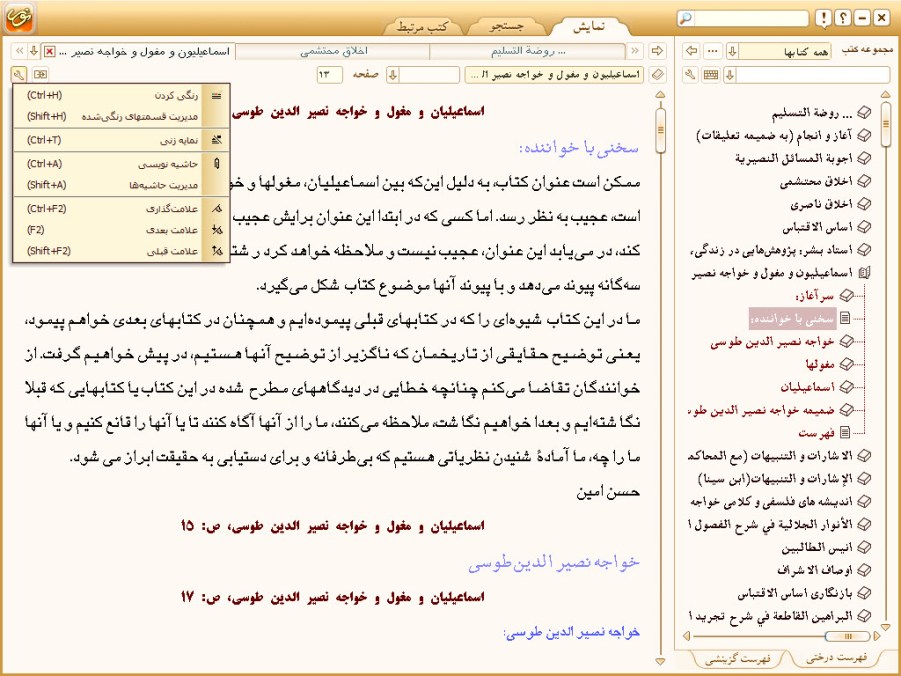Switch to the روضة التسليم document tab
The width and height of the screenshot is (901, 676).
[528, 51]
